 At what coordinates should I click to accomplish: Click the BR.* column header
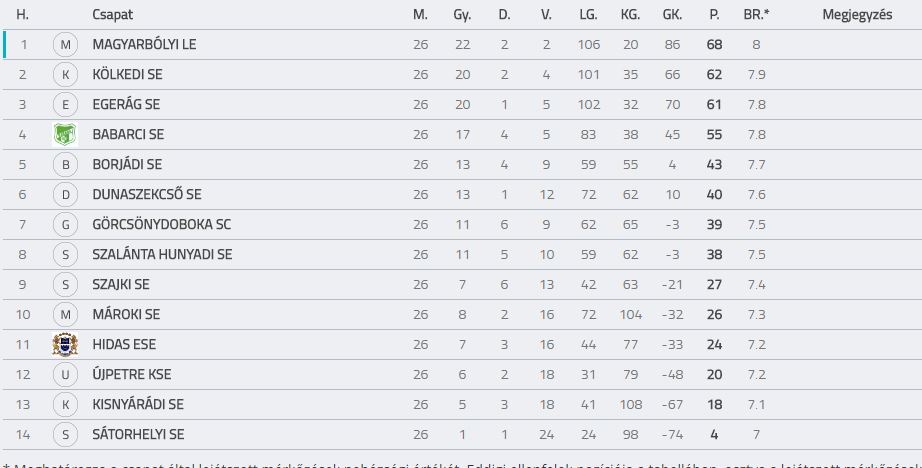pyautogui.click(x=756, y=15)
